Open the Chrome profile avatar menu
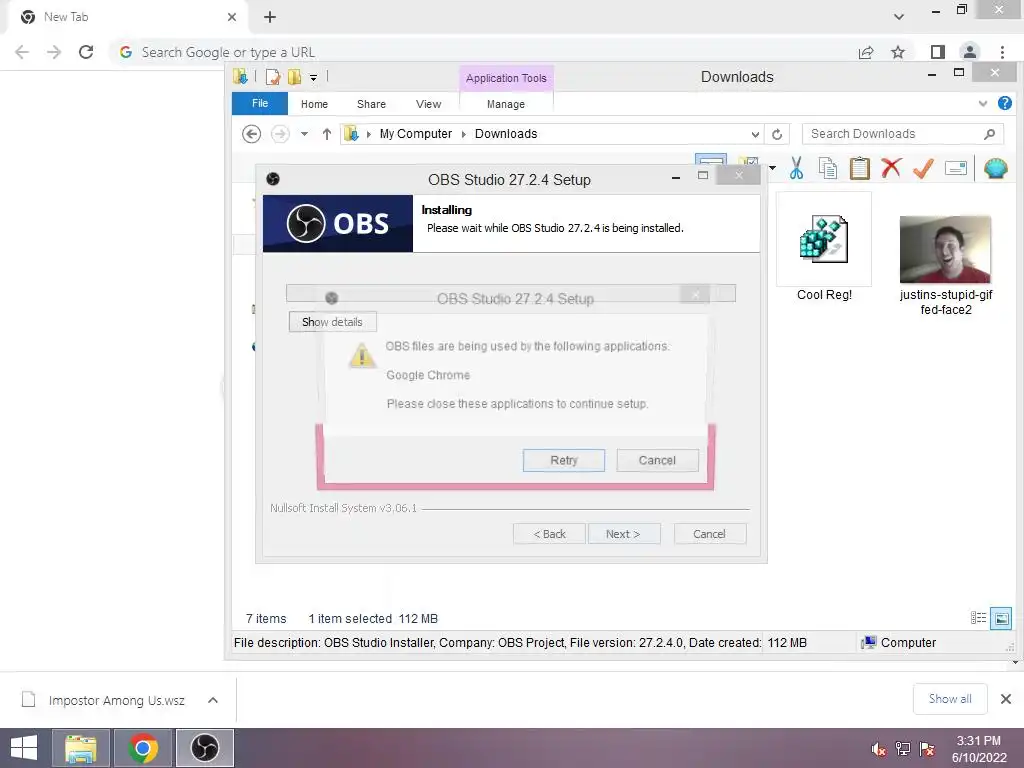The width and height of the screenshot is (1024, 768). click(x=970, y=52)
